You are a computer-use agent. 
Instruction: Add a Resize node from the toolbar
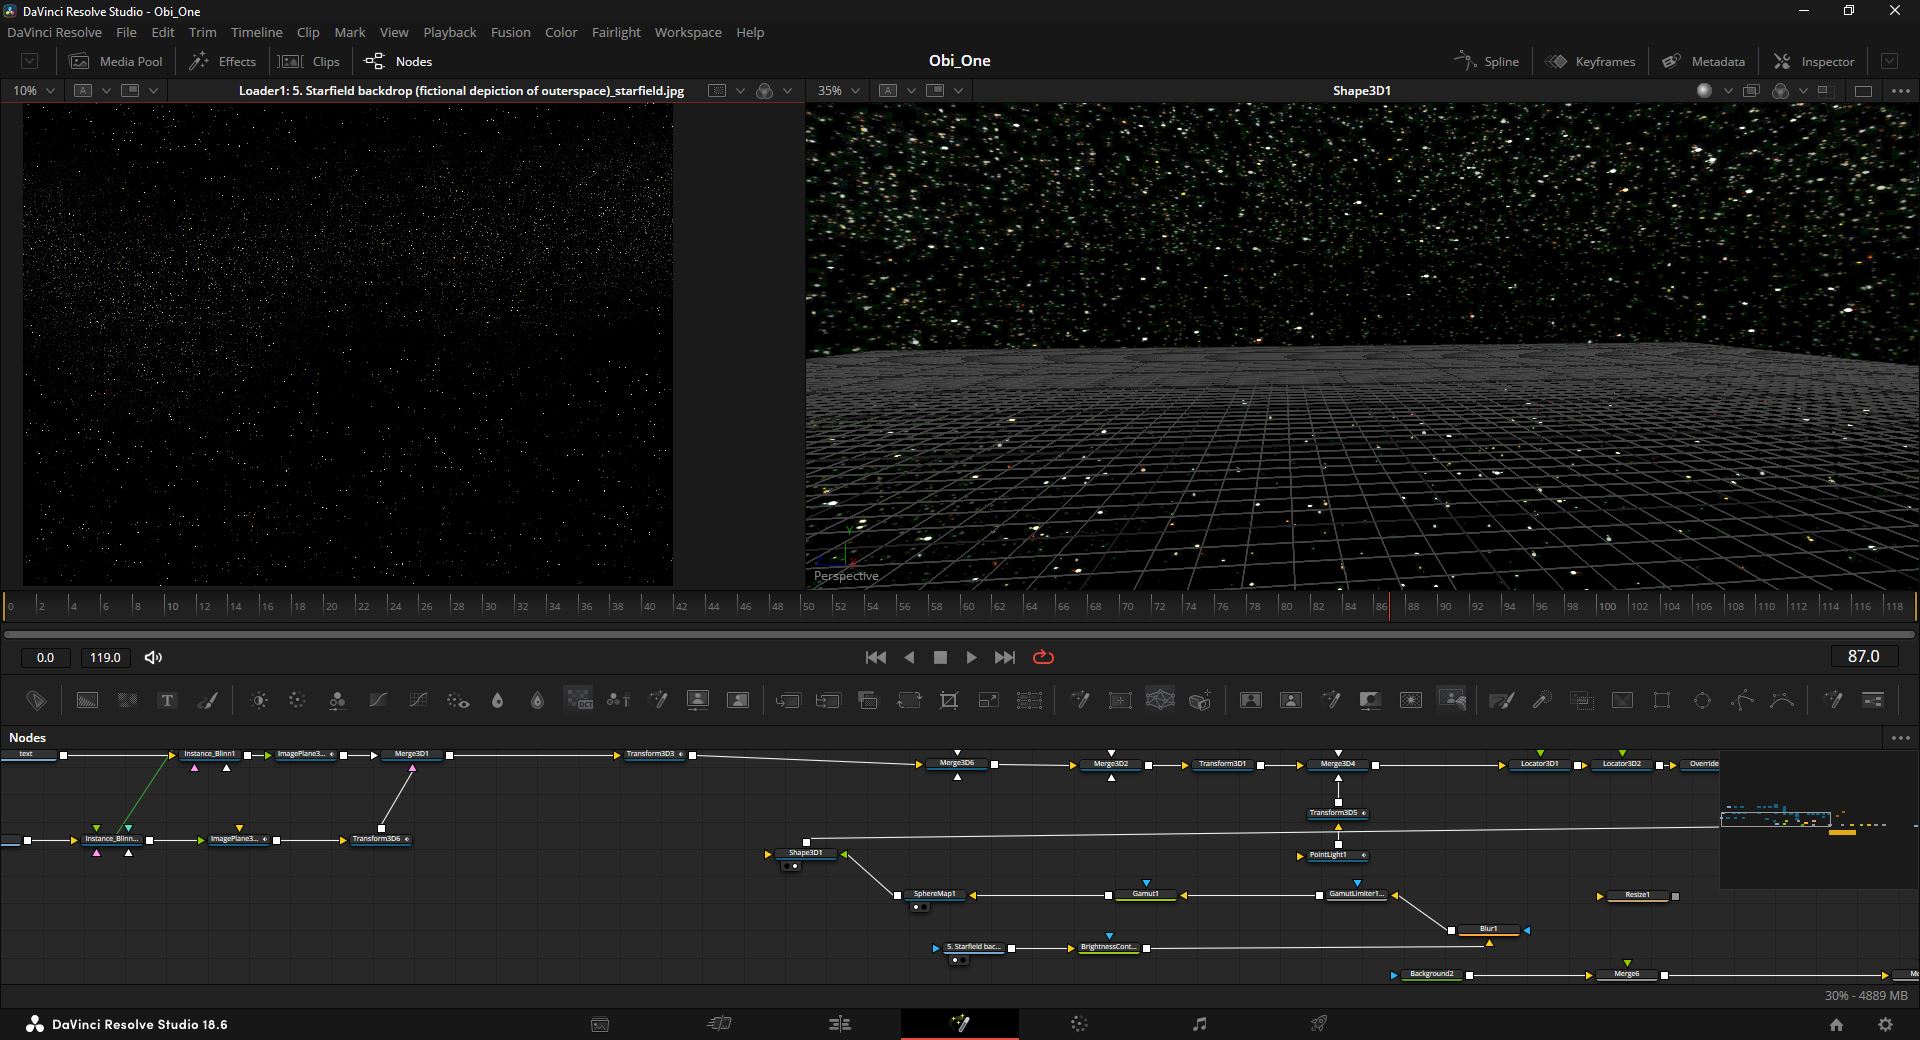(x=988, y=700)
